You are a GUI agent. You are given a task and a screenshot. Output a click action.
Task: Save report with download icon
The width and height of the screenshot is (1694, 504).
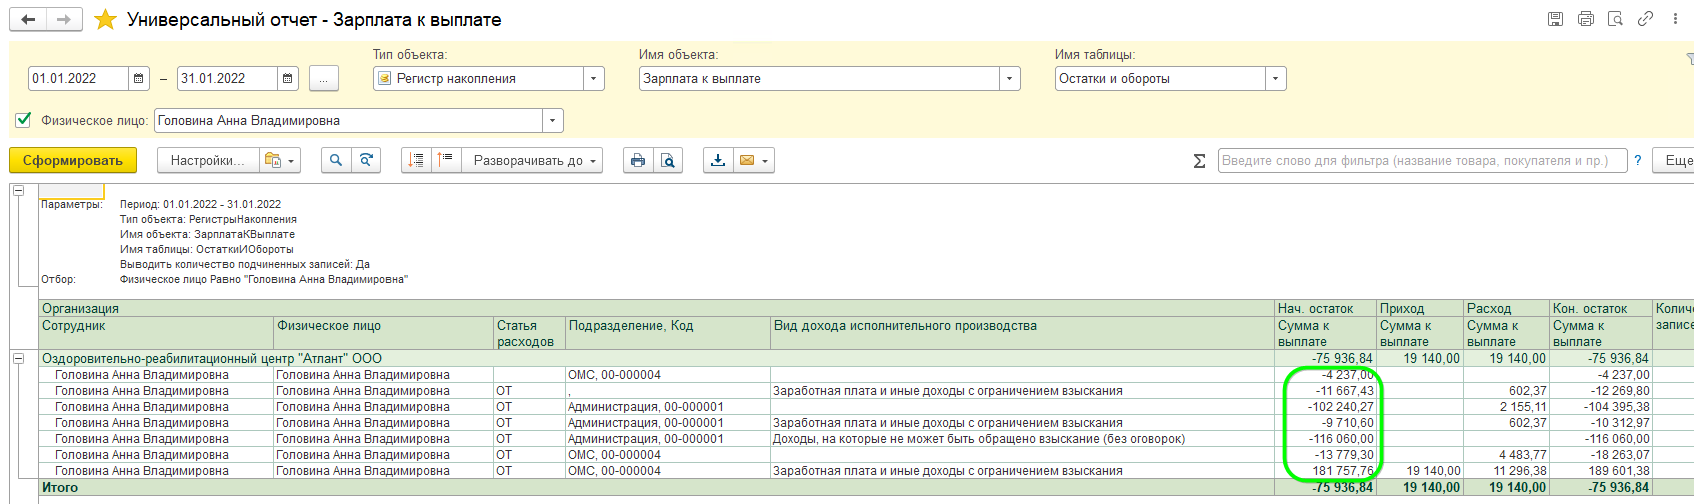(x=718, y=160)
